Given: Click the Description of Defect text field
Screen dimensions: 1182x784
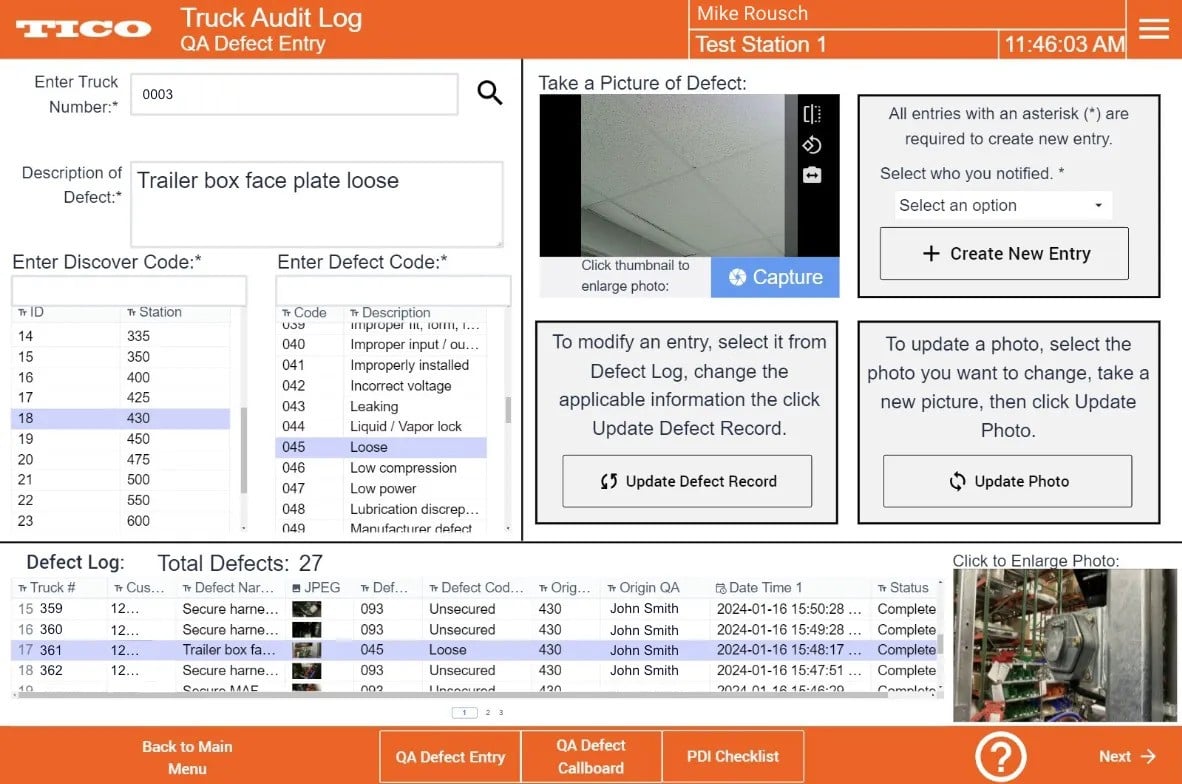Looking at the screenshot, I should pyautogui.click(x=316, y=204).
